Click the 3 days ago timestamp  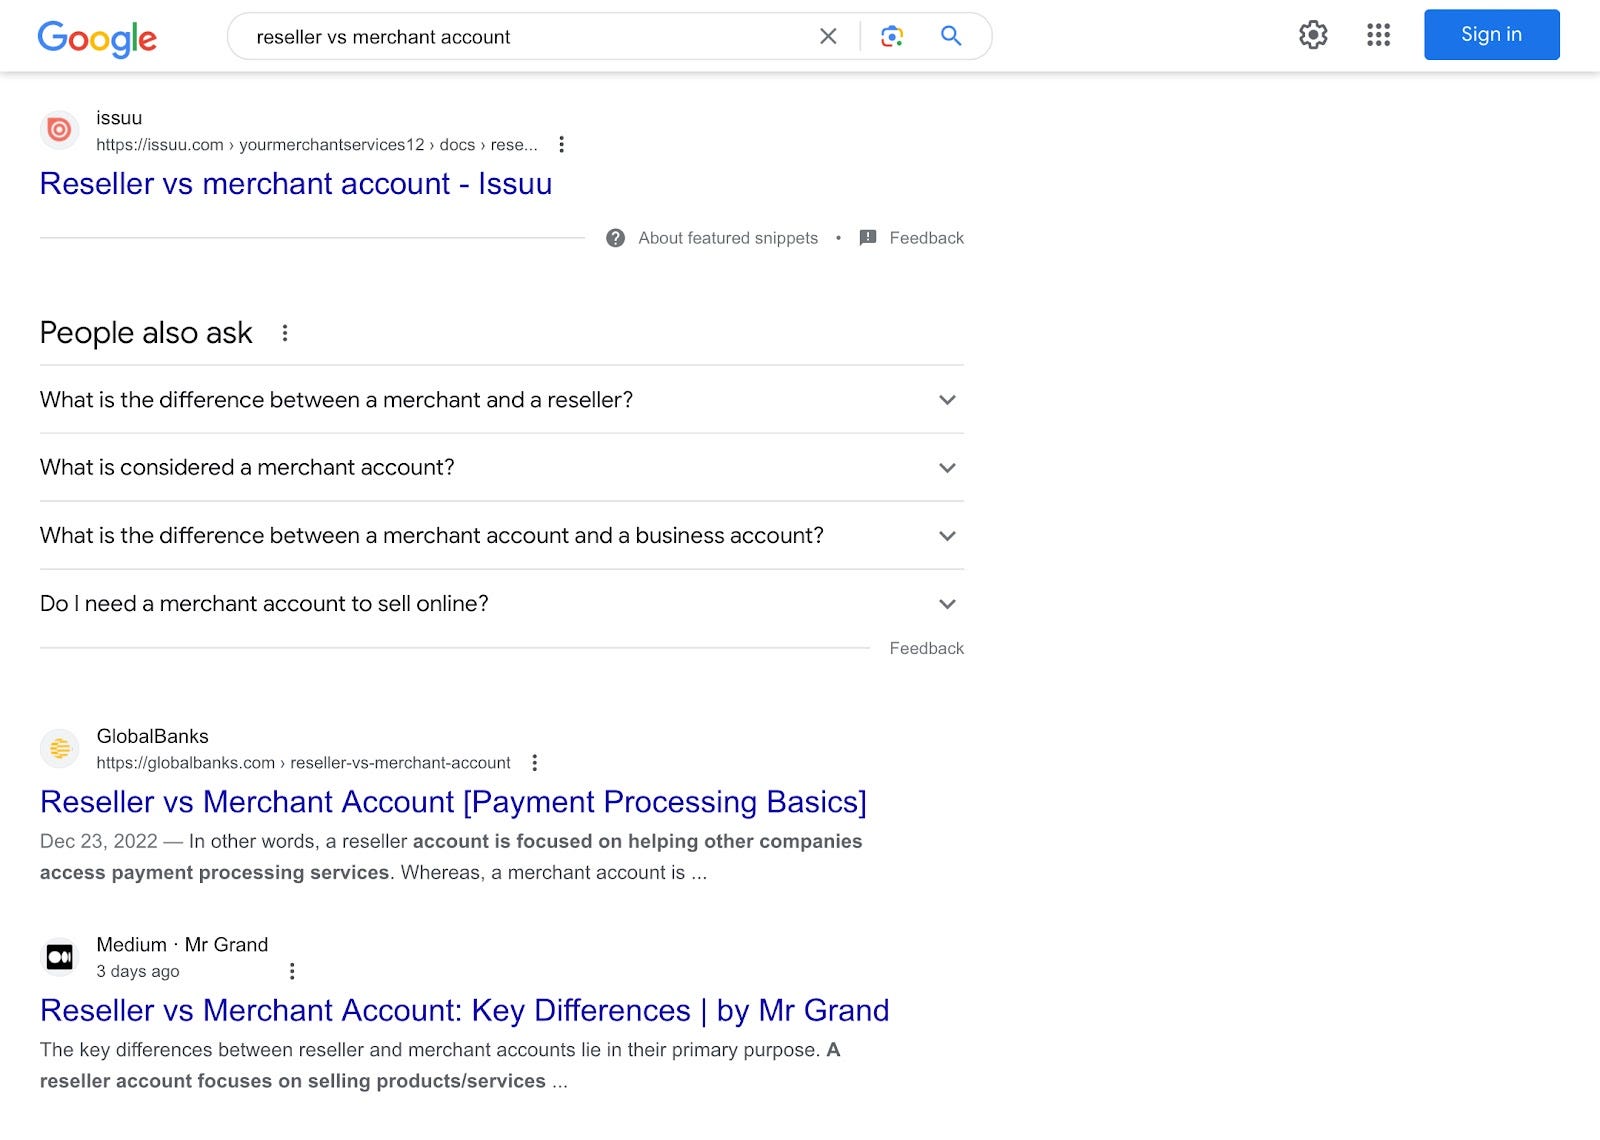coord(138,971)
